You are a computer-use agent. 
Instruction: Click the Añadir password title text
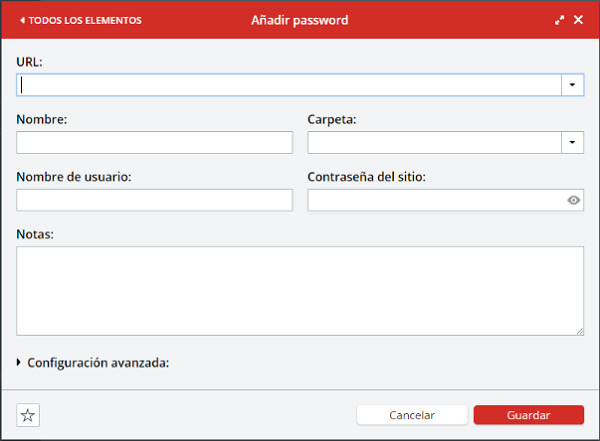point(299,20)
